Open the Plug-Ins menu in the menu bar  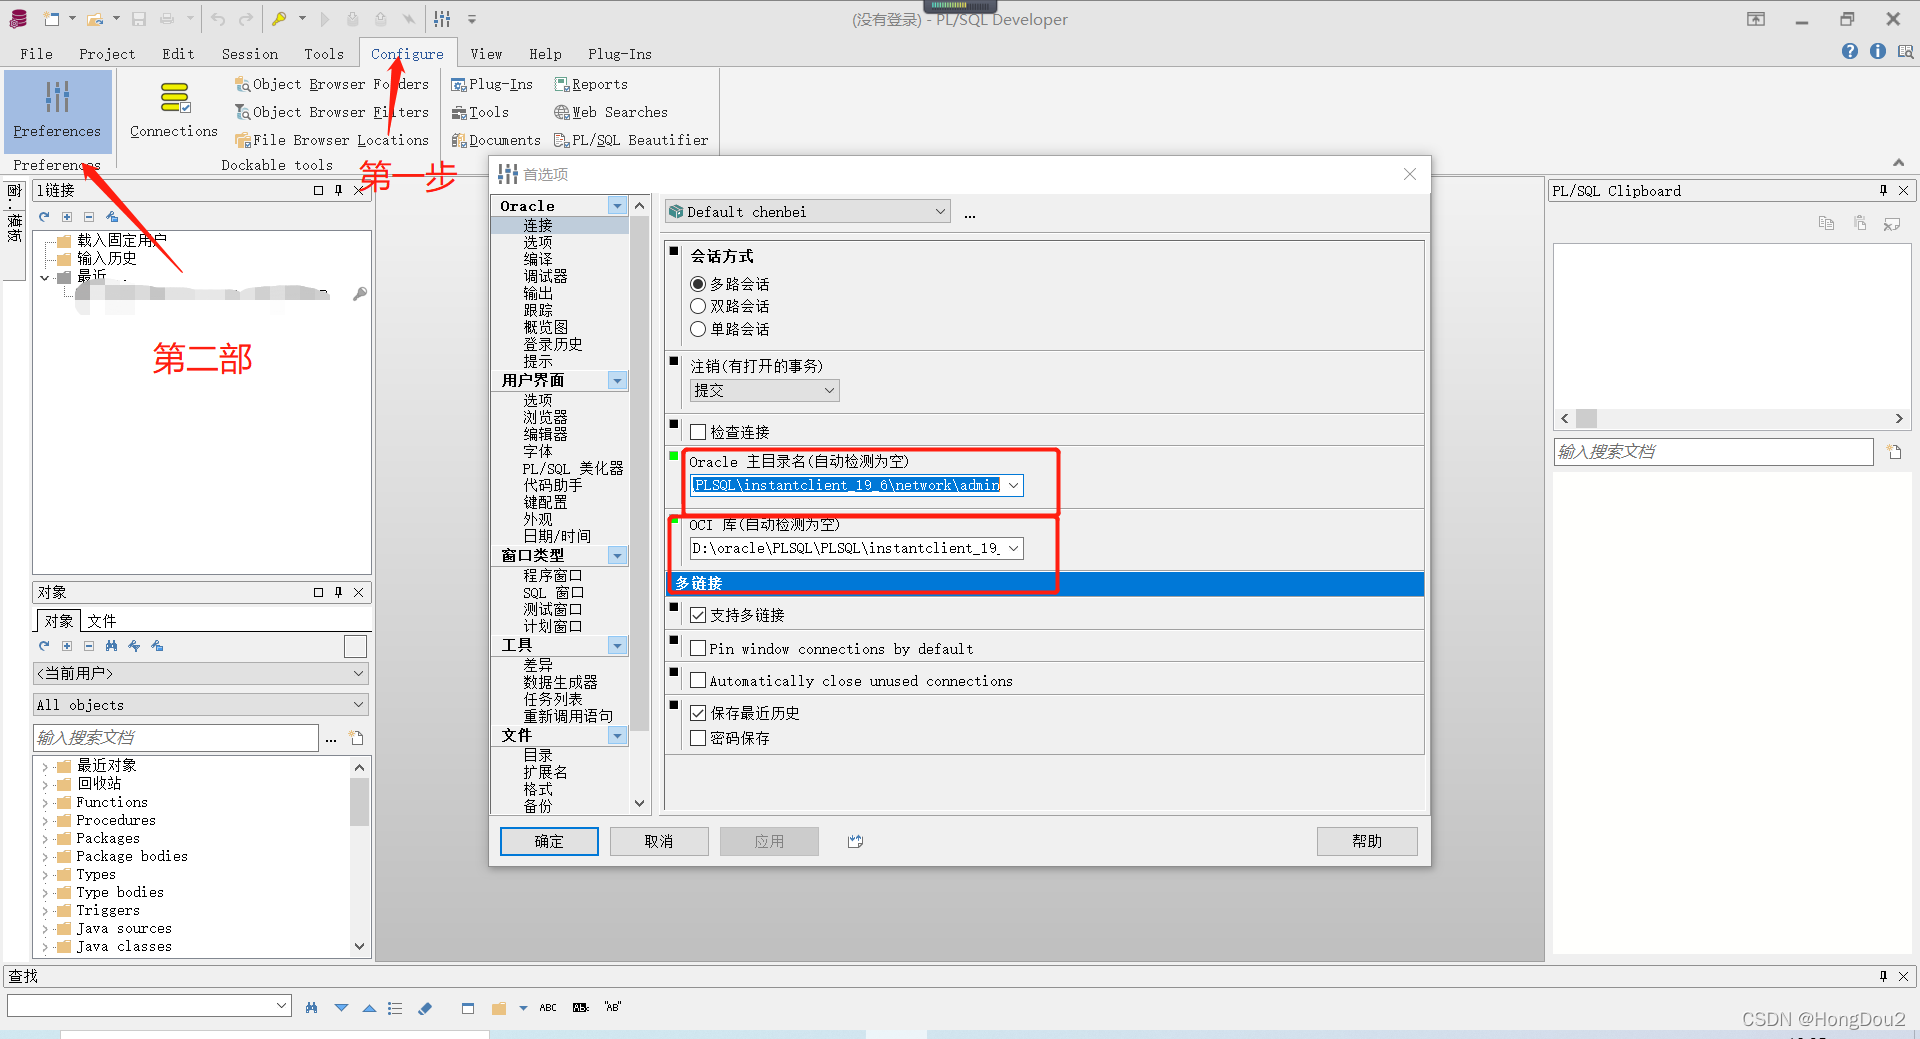(620, 54)
